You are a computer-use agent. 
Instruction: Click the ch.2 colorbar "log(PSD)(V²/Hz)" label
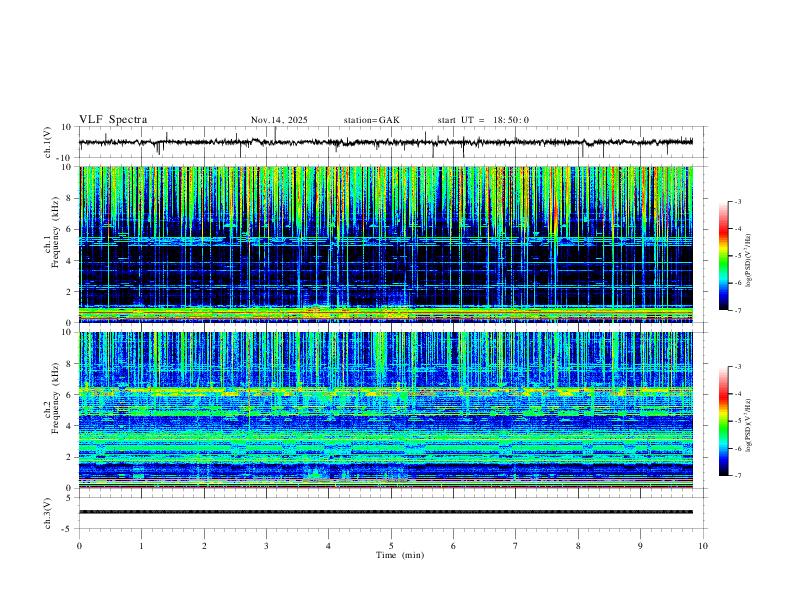tap(749, 426)
